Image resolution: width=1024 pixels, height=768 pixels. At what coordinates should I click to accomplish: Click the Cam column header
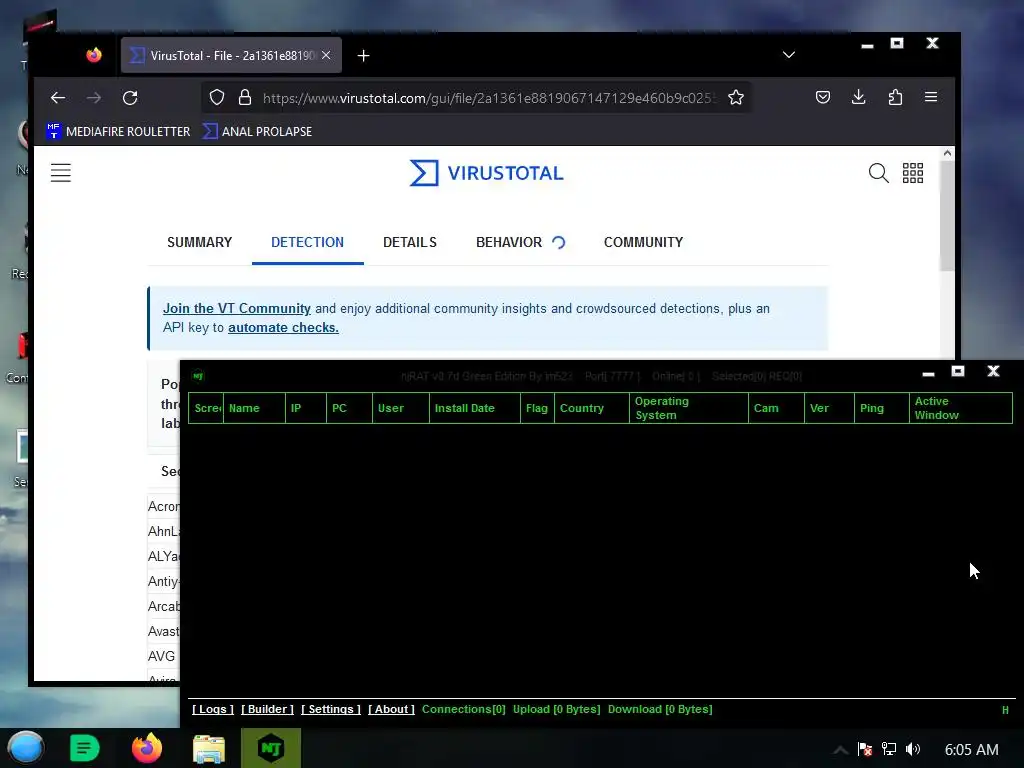tap(776, 408)
